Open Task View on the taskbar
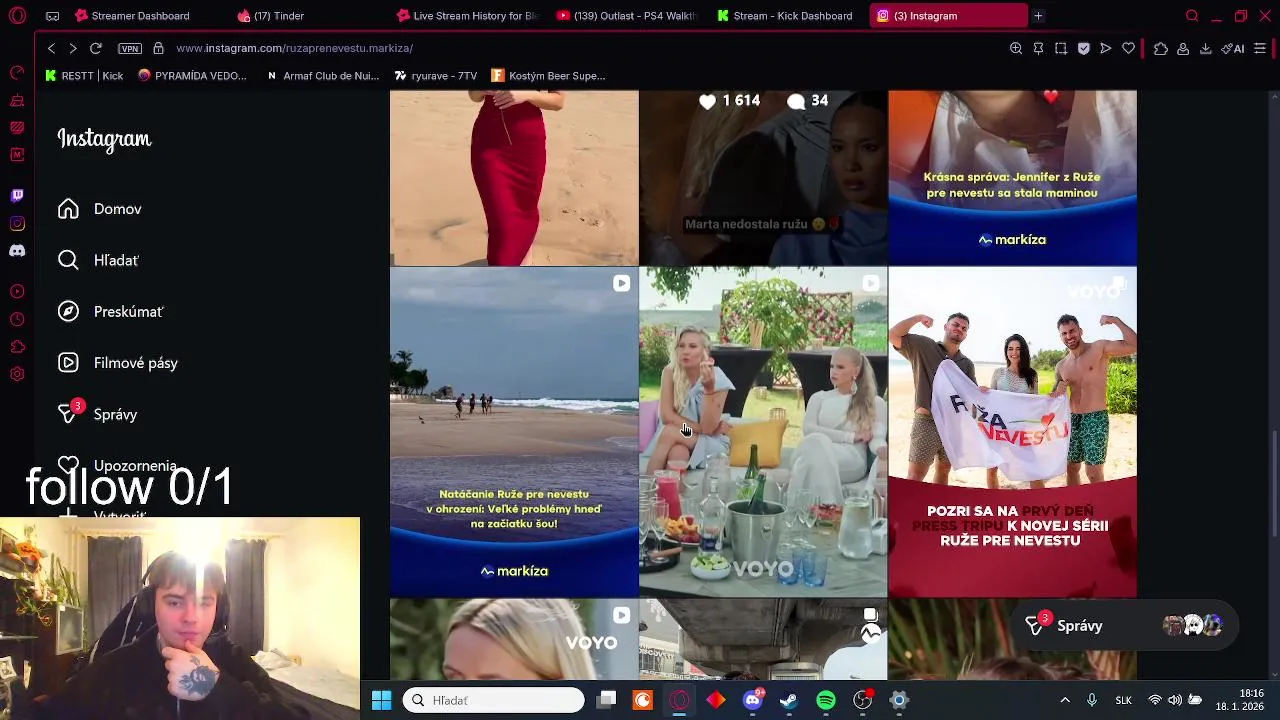 [x=607, y=701]
